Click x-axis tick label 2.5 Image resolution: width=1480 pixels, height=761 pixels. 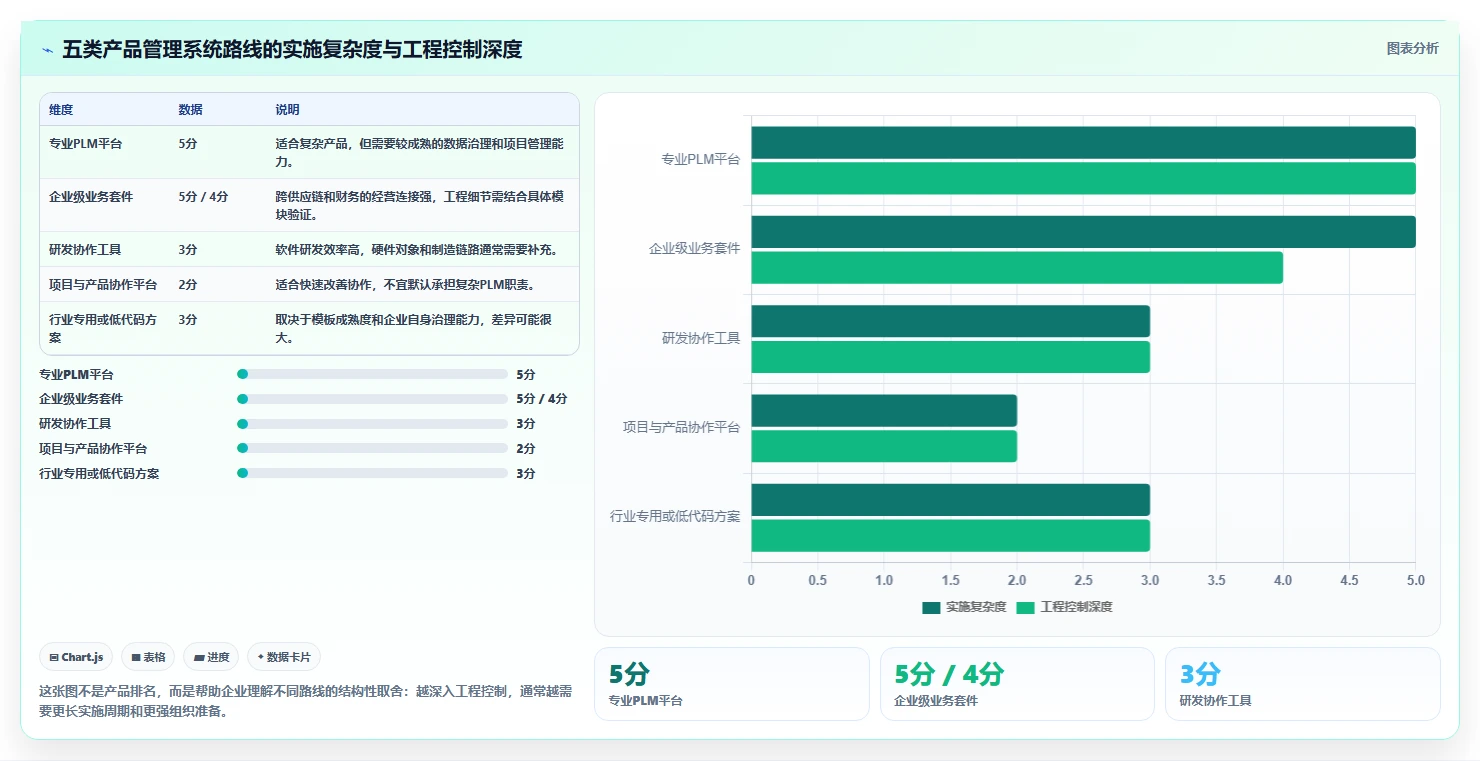point(1083,580)
